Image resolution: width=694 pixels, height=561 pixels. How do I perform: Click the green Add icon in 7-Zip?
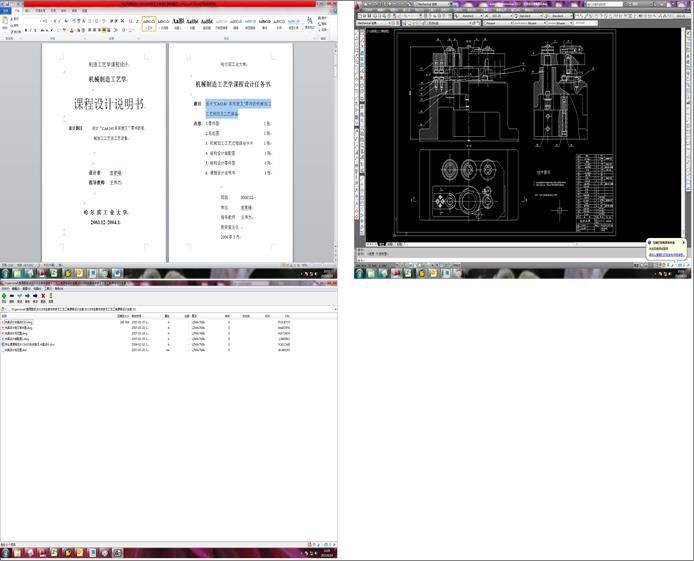5,296
